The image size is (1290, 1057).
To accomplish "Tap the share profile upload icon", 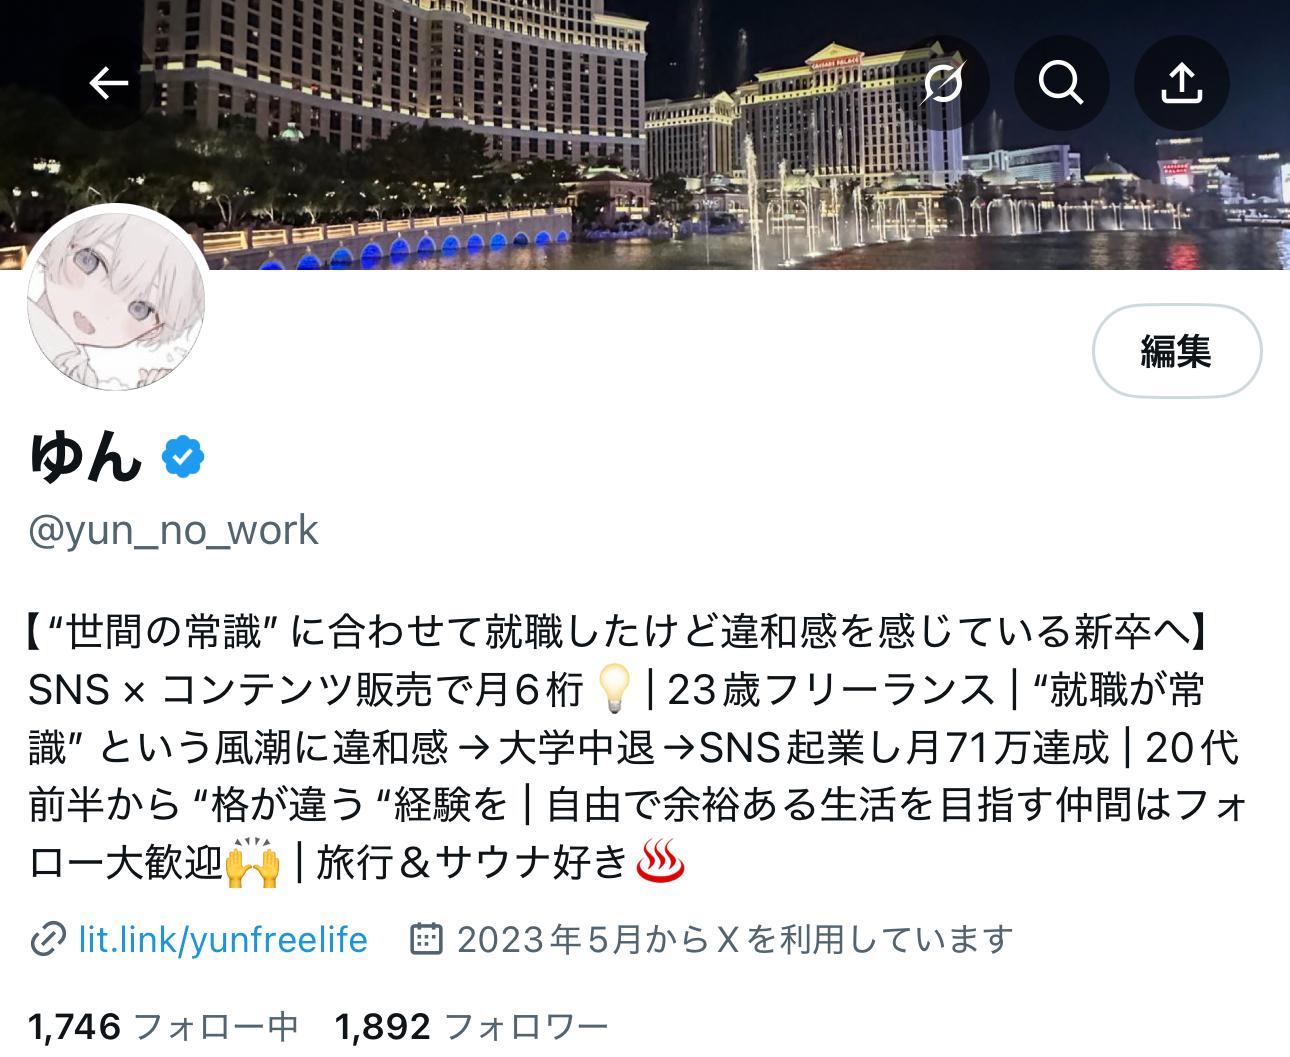I will tap(1181, 83).
